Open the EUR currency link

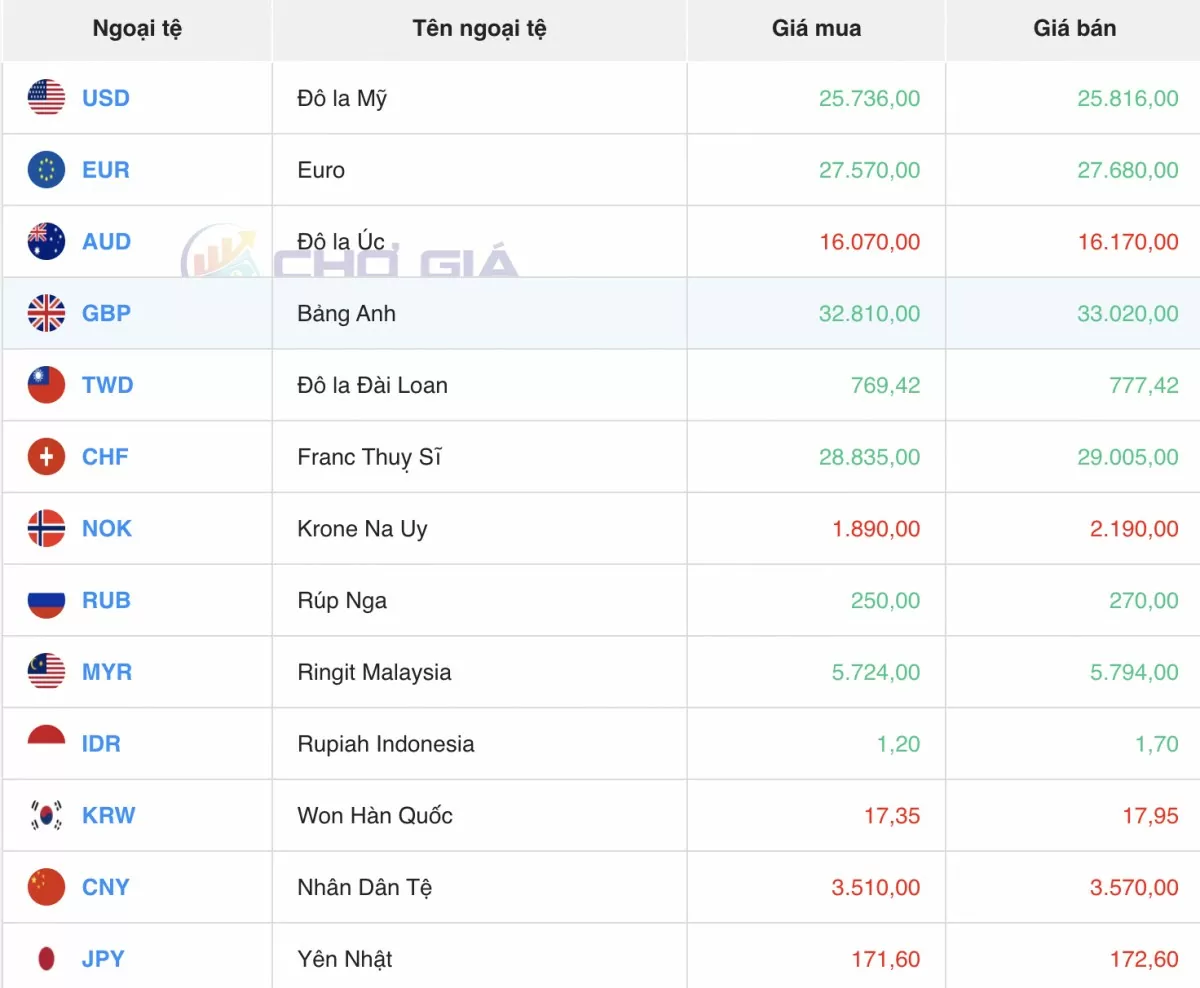click(106, 170)
